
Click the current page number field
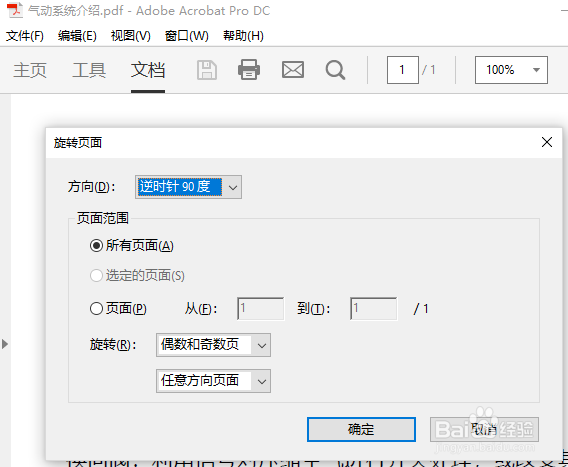(403, 70)
